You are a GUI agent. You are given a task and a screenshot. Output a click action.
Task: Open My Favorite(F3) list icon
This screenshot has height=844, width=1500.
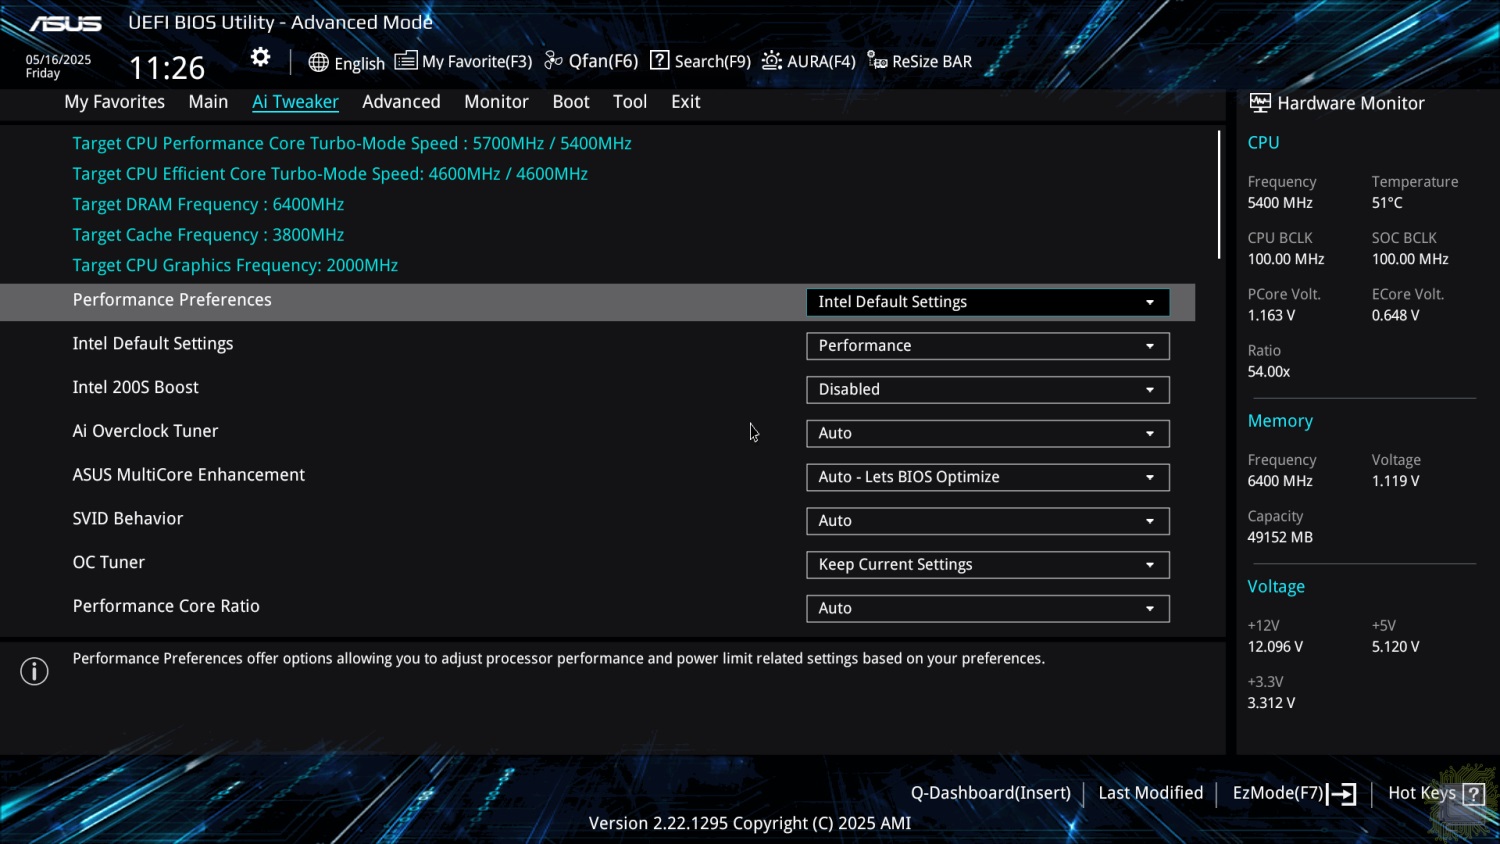point(405,61)
